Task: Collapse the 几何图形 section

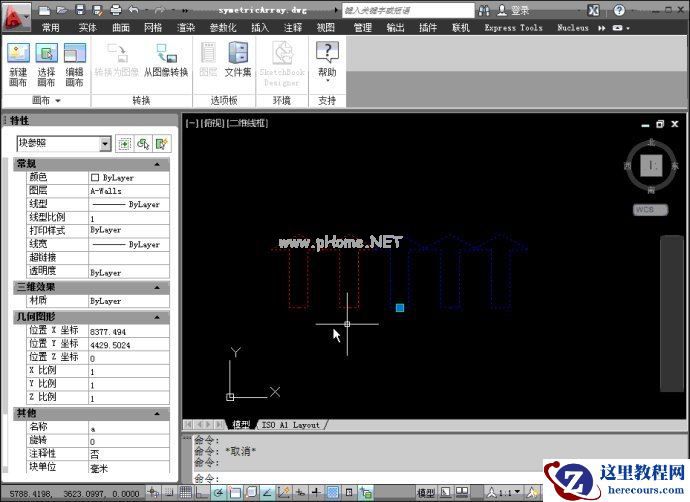Action: tap(157, 317)
